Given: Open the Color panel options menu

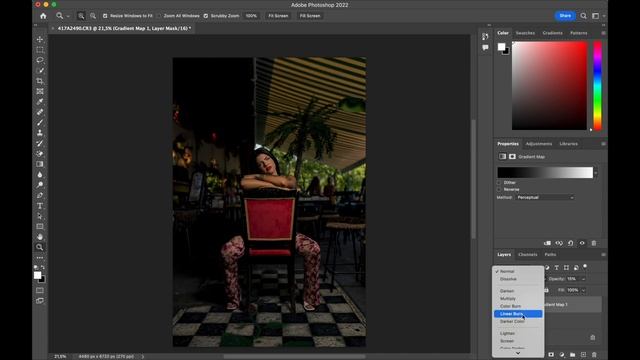Looking at the screenshot, I should 603,33.
